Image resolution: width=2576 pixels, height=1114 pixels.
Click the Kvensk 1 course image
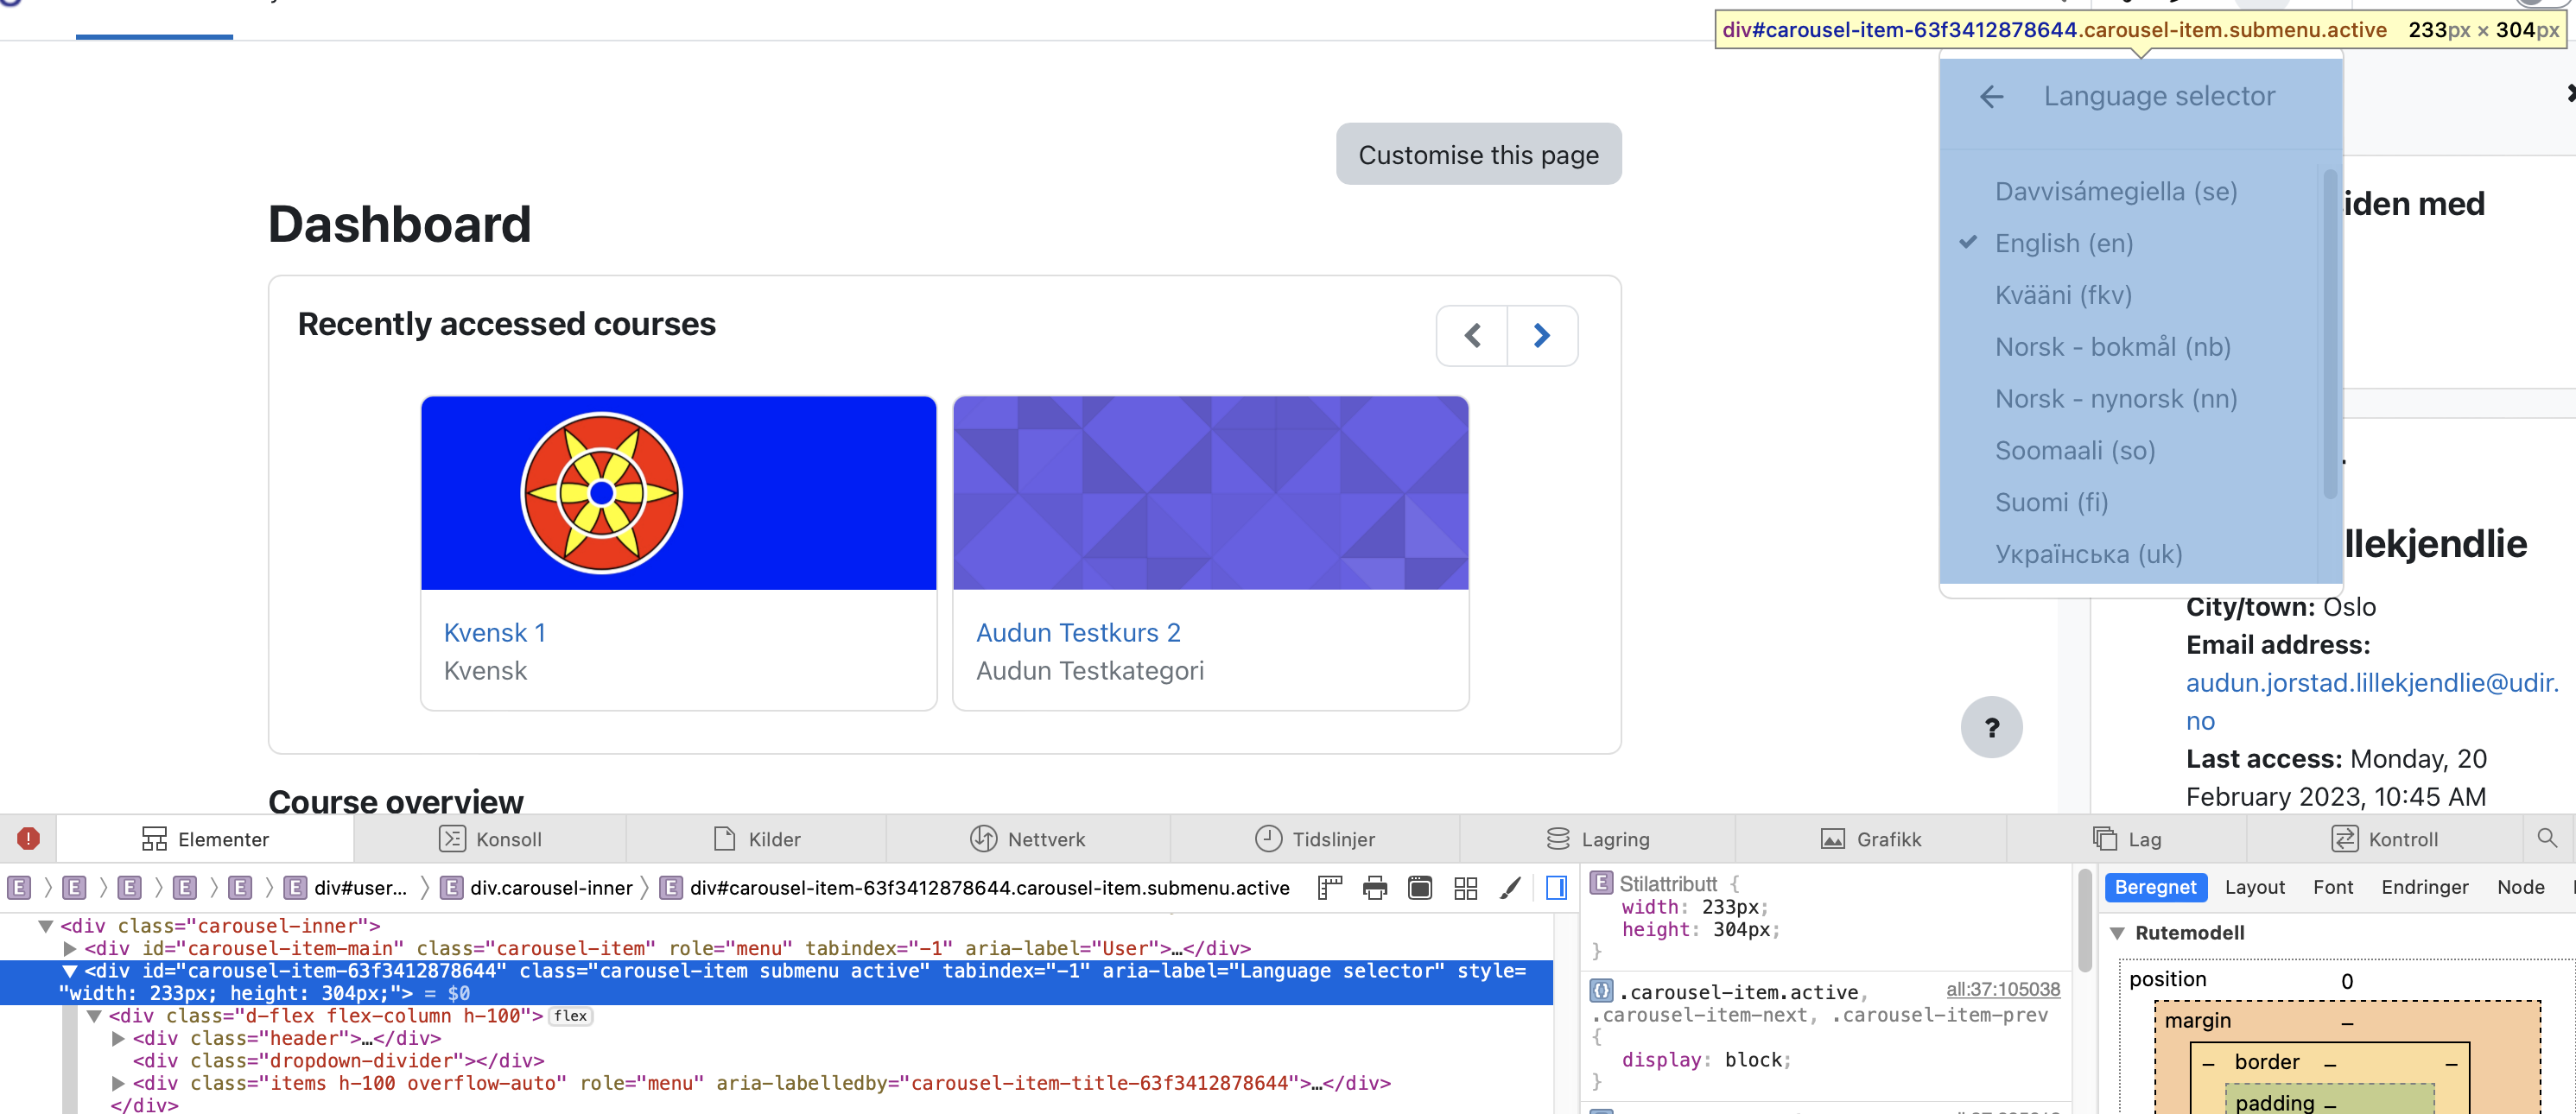pyautogui.click(x=678, y=493)
